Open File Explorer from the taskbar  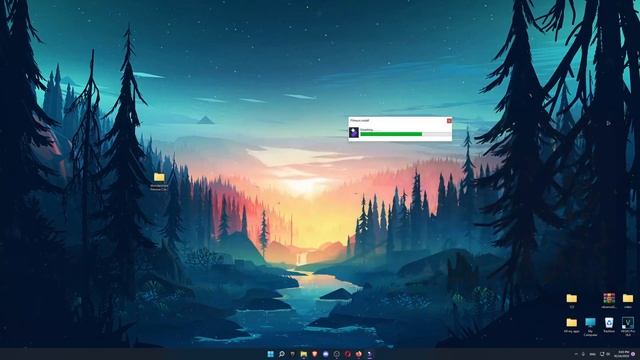[x=304, y=354]
